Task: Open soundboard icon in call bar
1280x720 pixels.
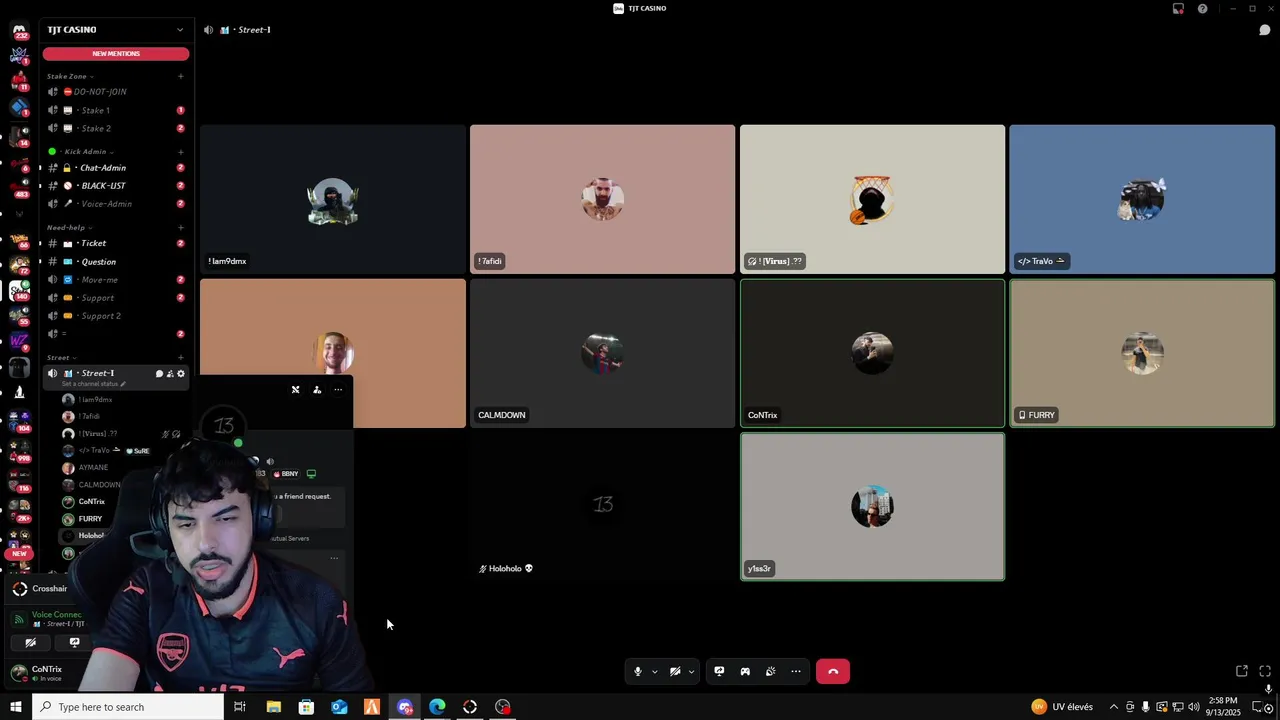Action: point(770,672)
